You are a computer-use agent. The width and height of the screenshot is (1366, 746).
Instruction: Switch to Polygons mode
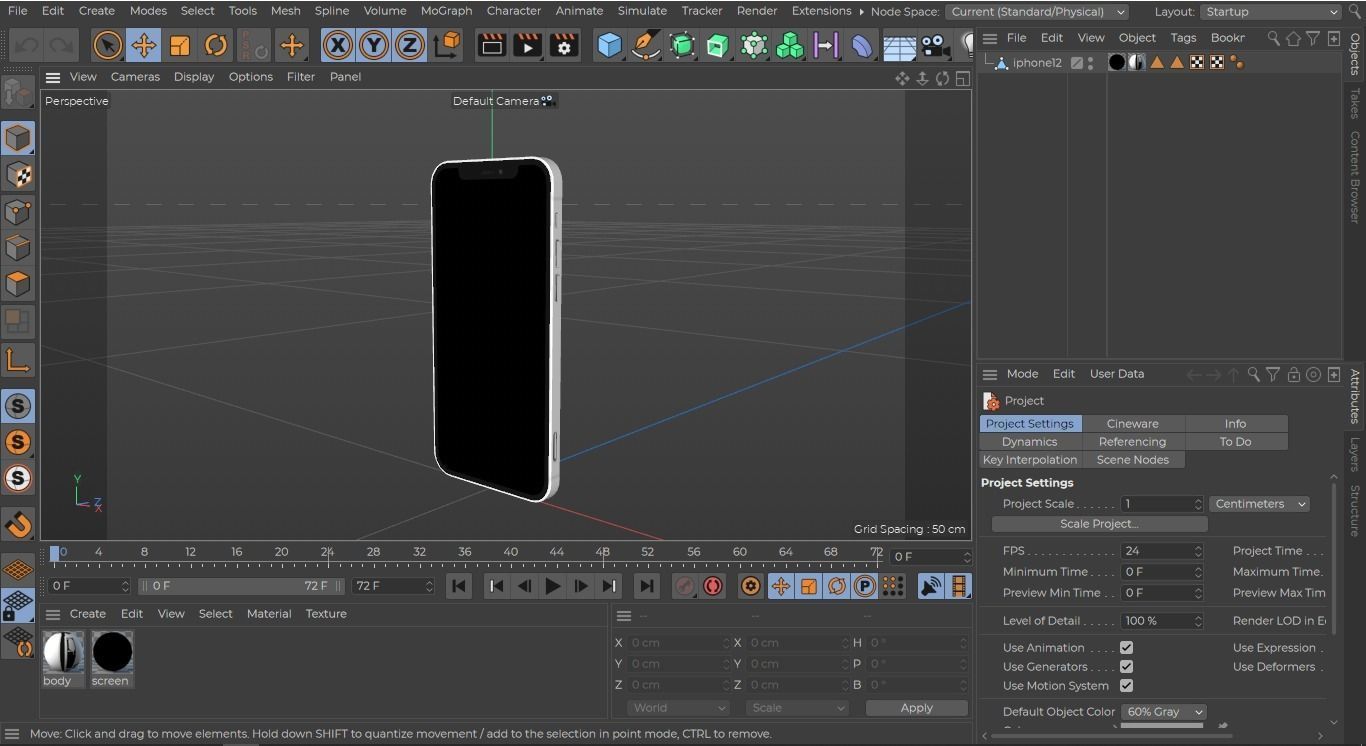click(x=17, y=284)
